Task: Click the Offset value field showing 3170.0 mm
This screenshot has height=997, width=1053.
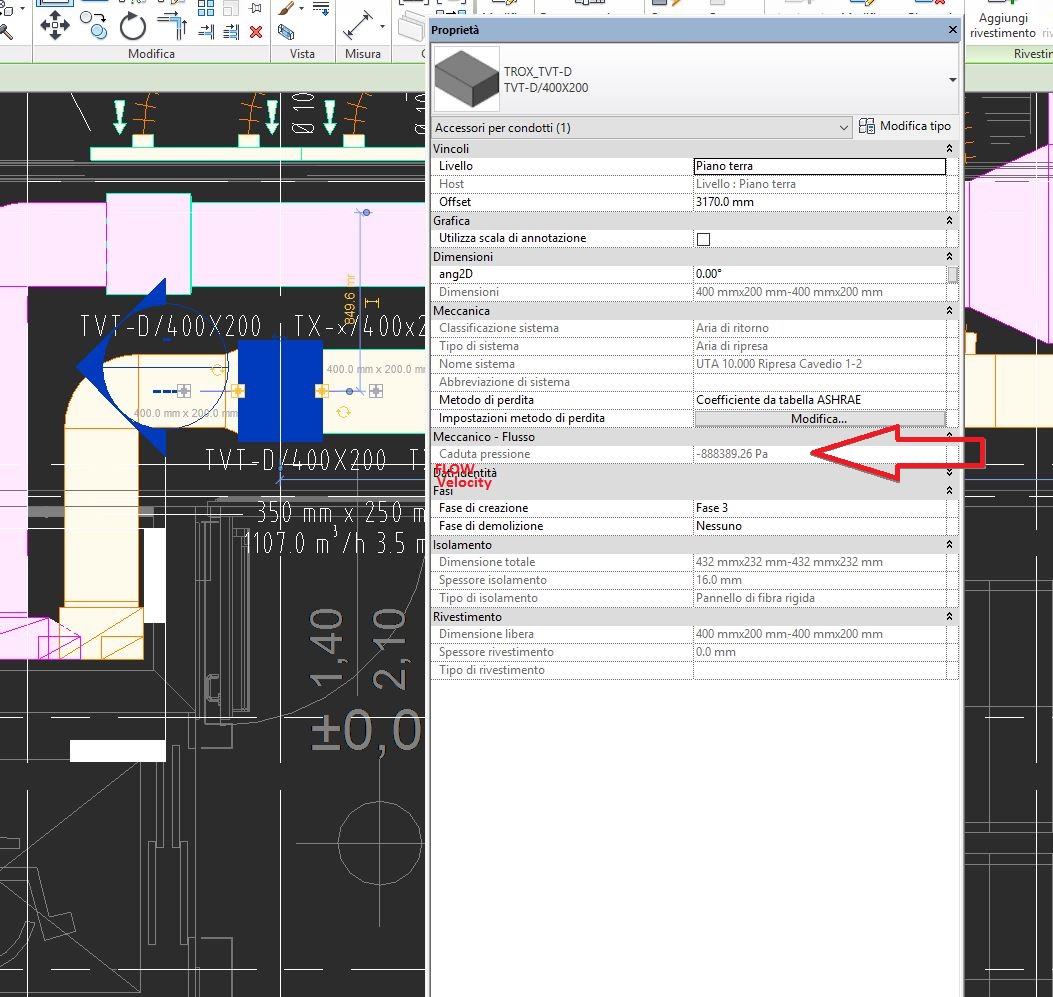Action: click(818, 202)
